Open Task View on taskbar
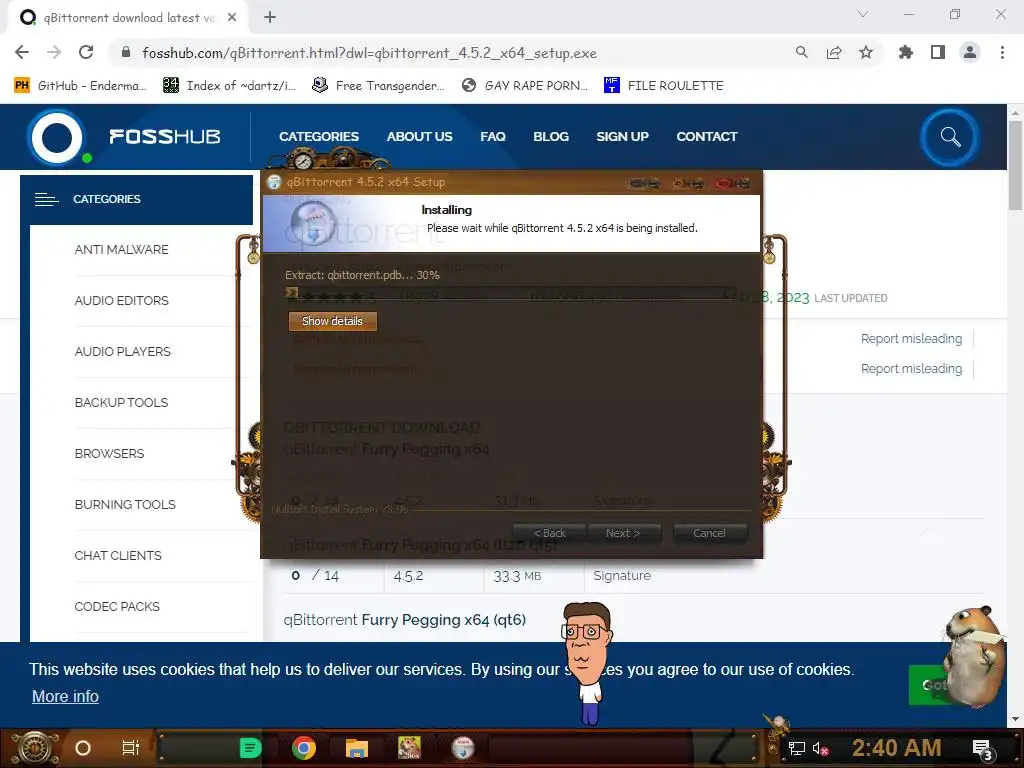 click(x=131, y=748)
